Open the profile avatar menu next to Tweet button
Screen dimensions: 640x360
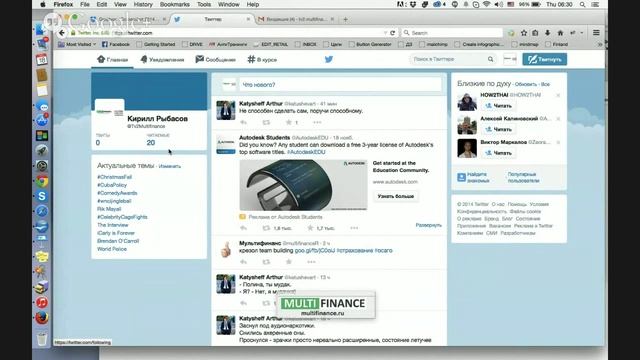coord(510,59)
